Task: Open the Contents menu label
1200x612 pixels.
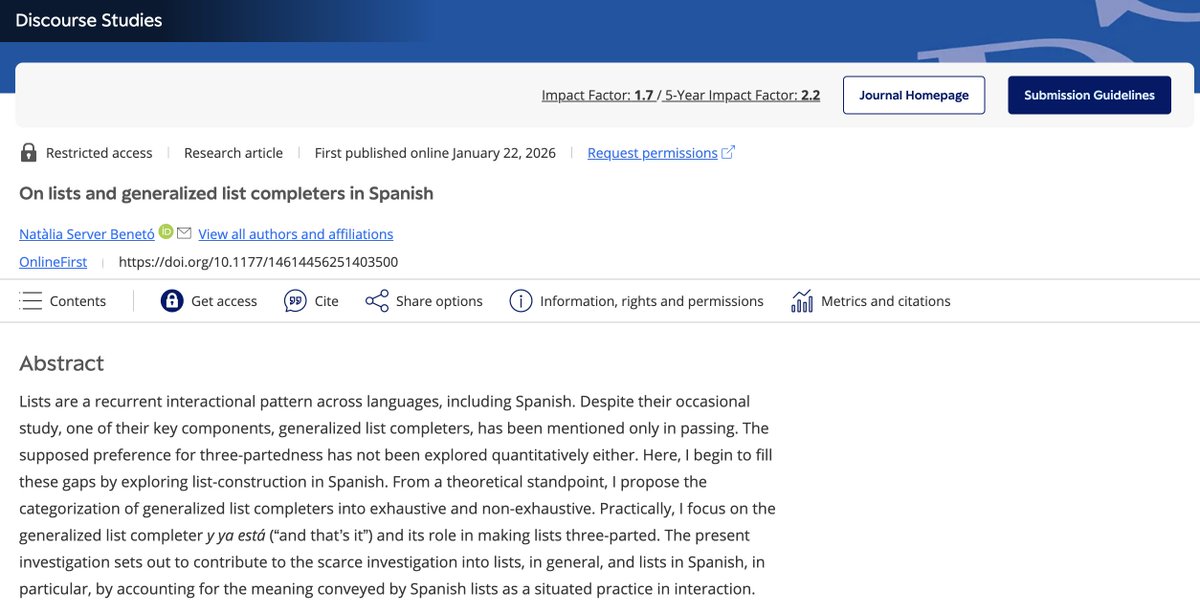Action: coord(78,301)
